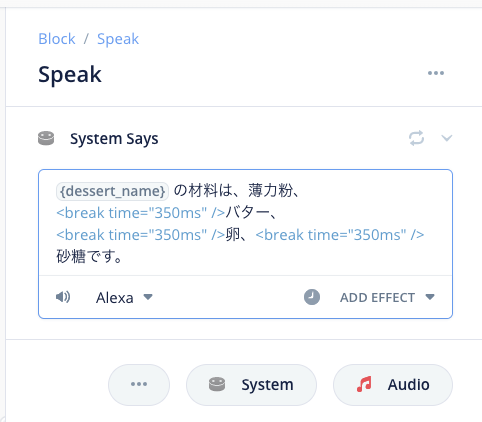Screen dimensions: 482x422
Task: Click the ADD EFFECT down arrow
Action: 430,297
